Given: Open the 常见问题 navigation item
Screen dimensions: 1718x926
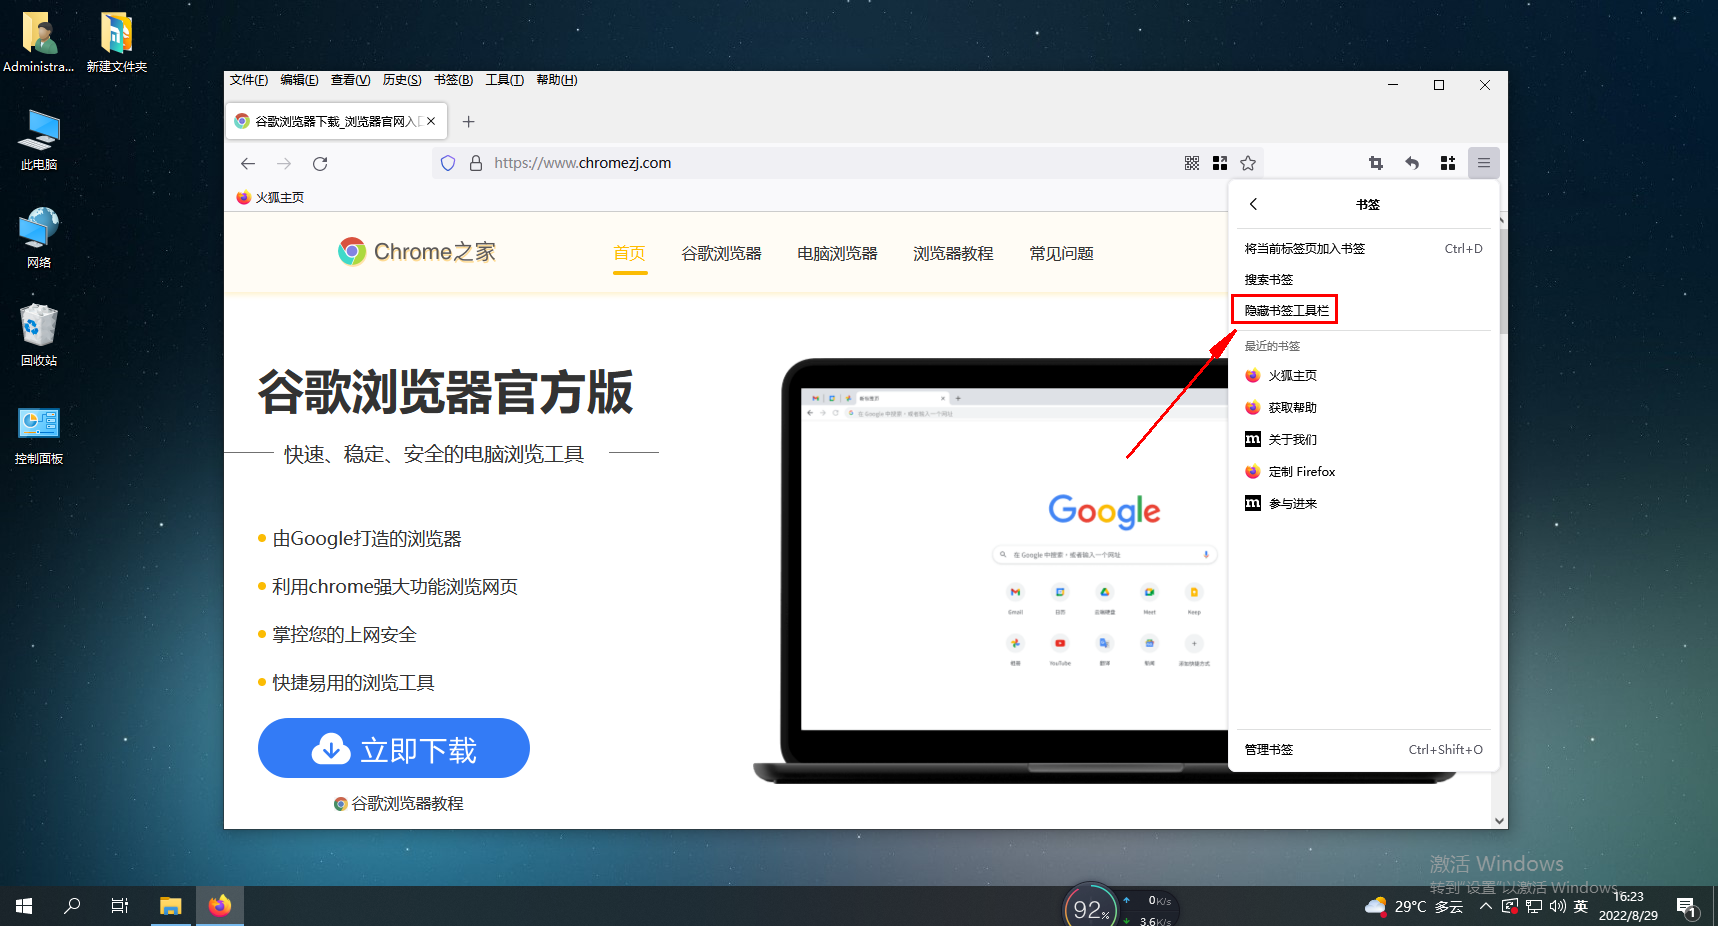Looking at the screenshot, I should tap(1061, 254).
